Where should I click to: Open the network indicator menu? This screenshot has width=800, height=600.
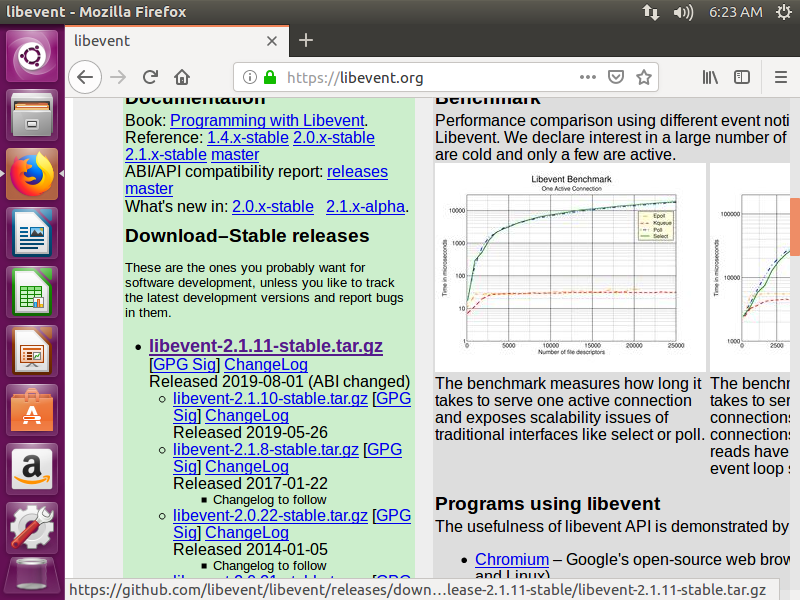pos(651,12)
